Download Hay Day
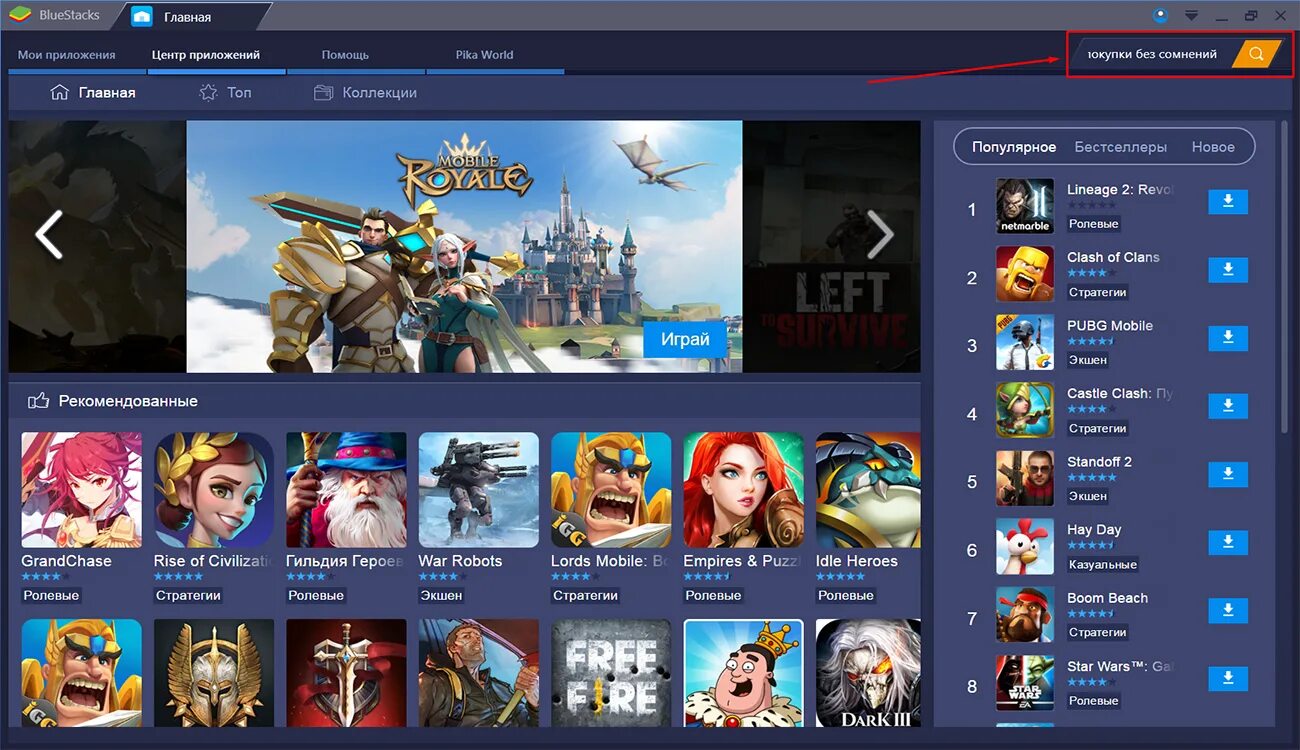The height and width of the screenshot is (750, 1300). pos(1228,542)
